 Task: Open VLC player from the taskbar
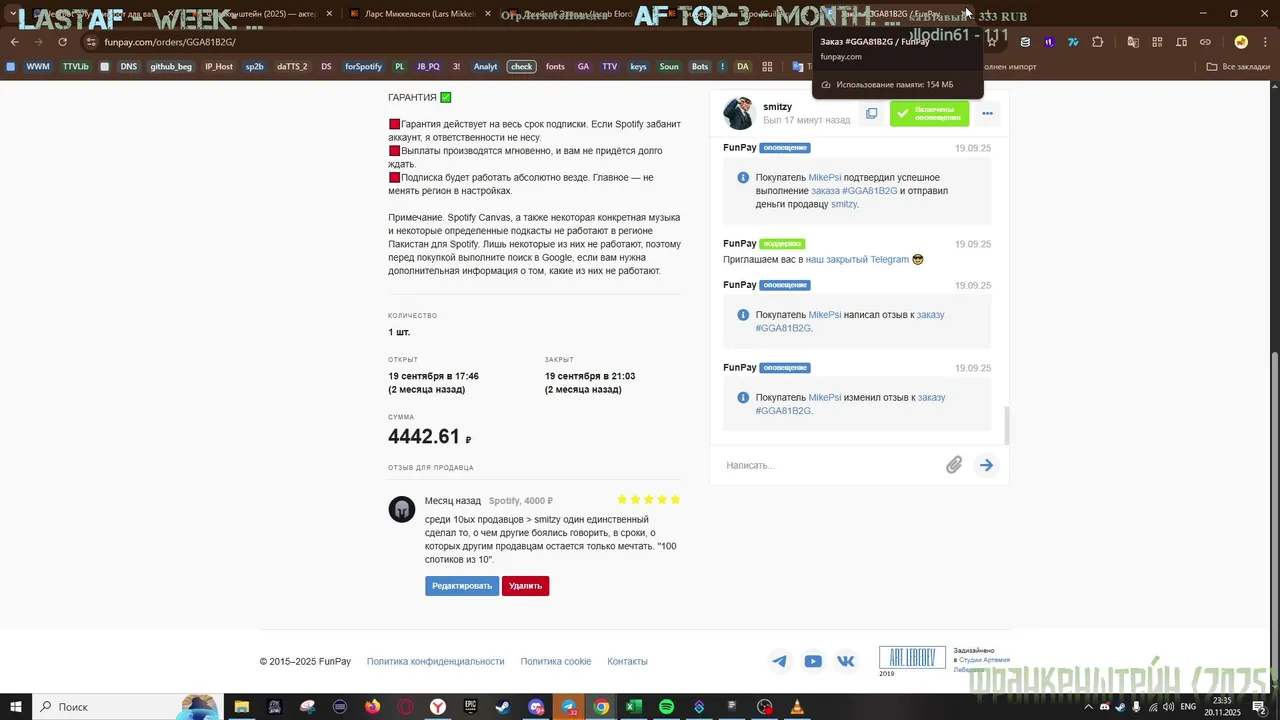797,707
